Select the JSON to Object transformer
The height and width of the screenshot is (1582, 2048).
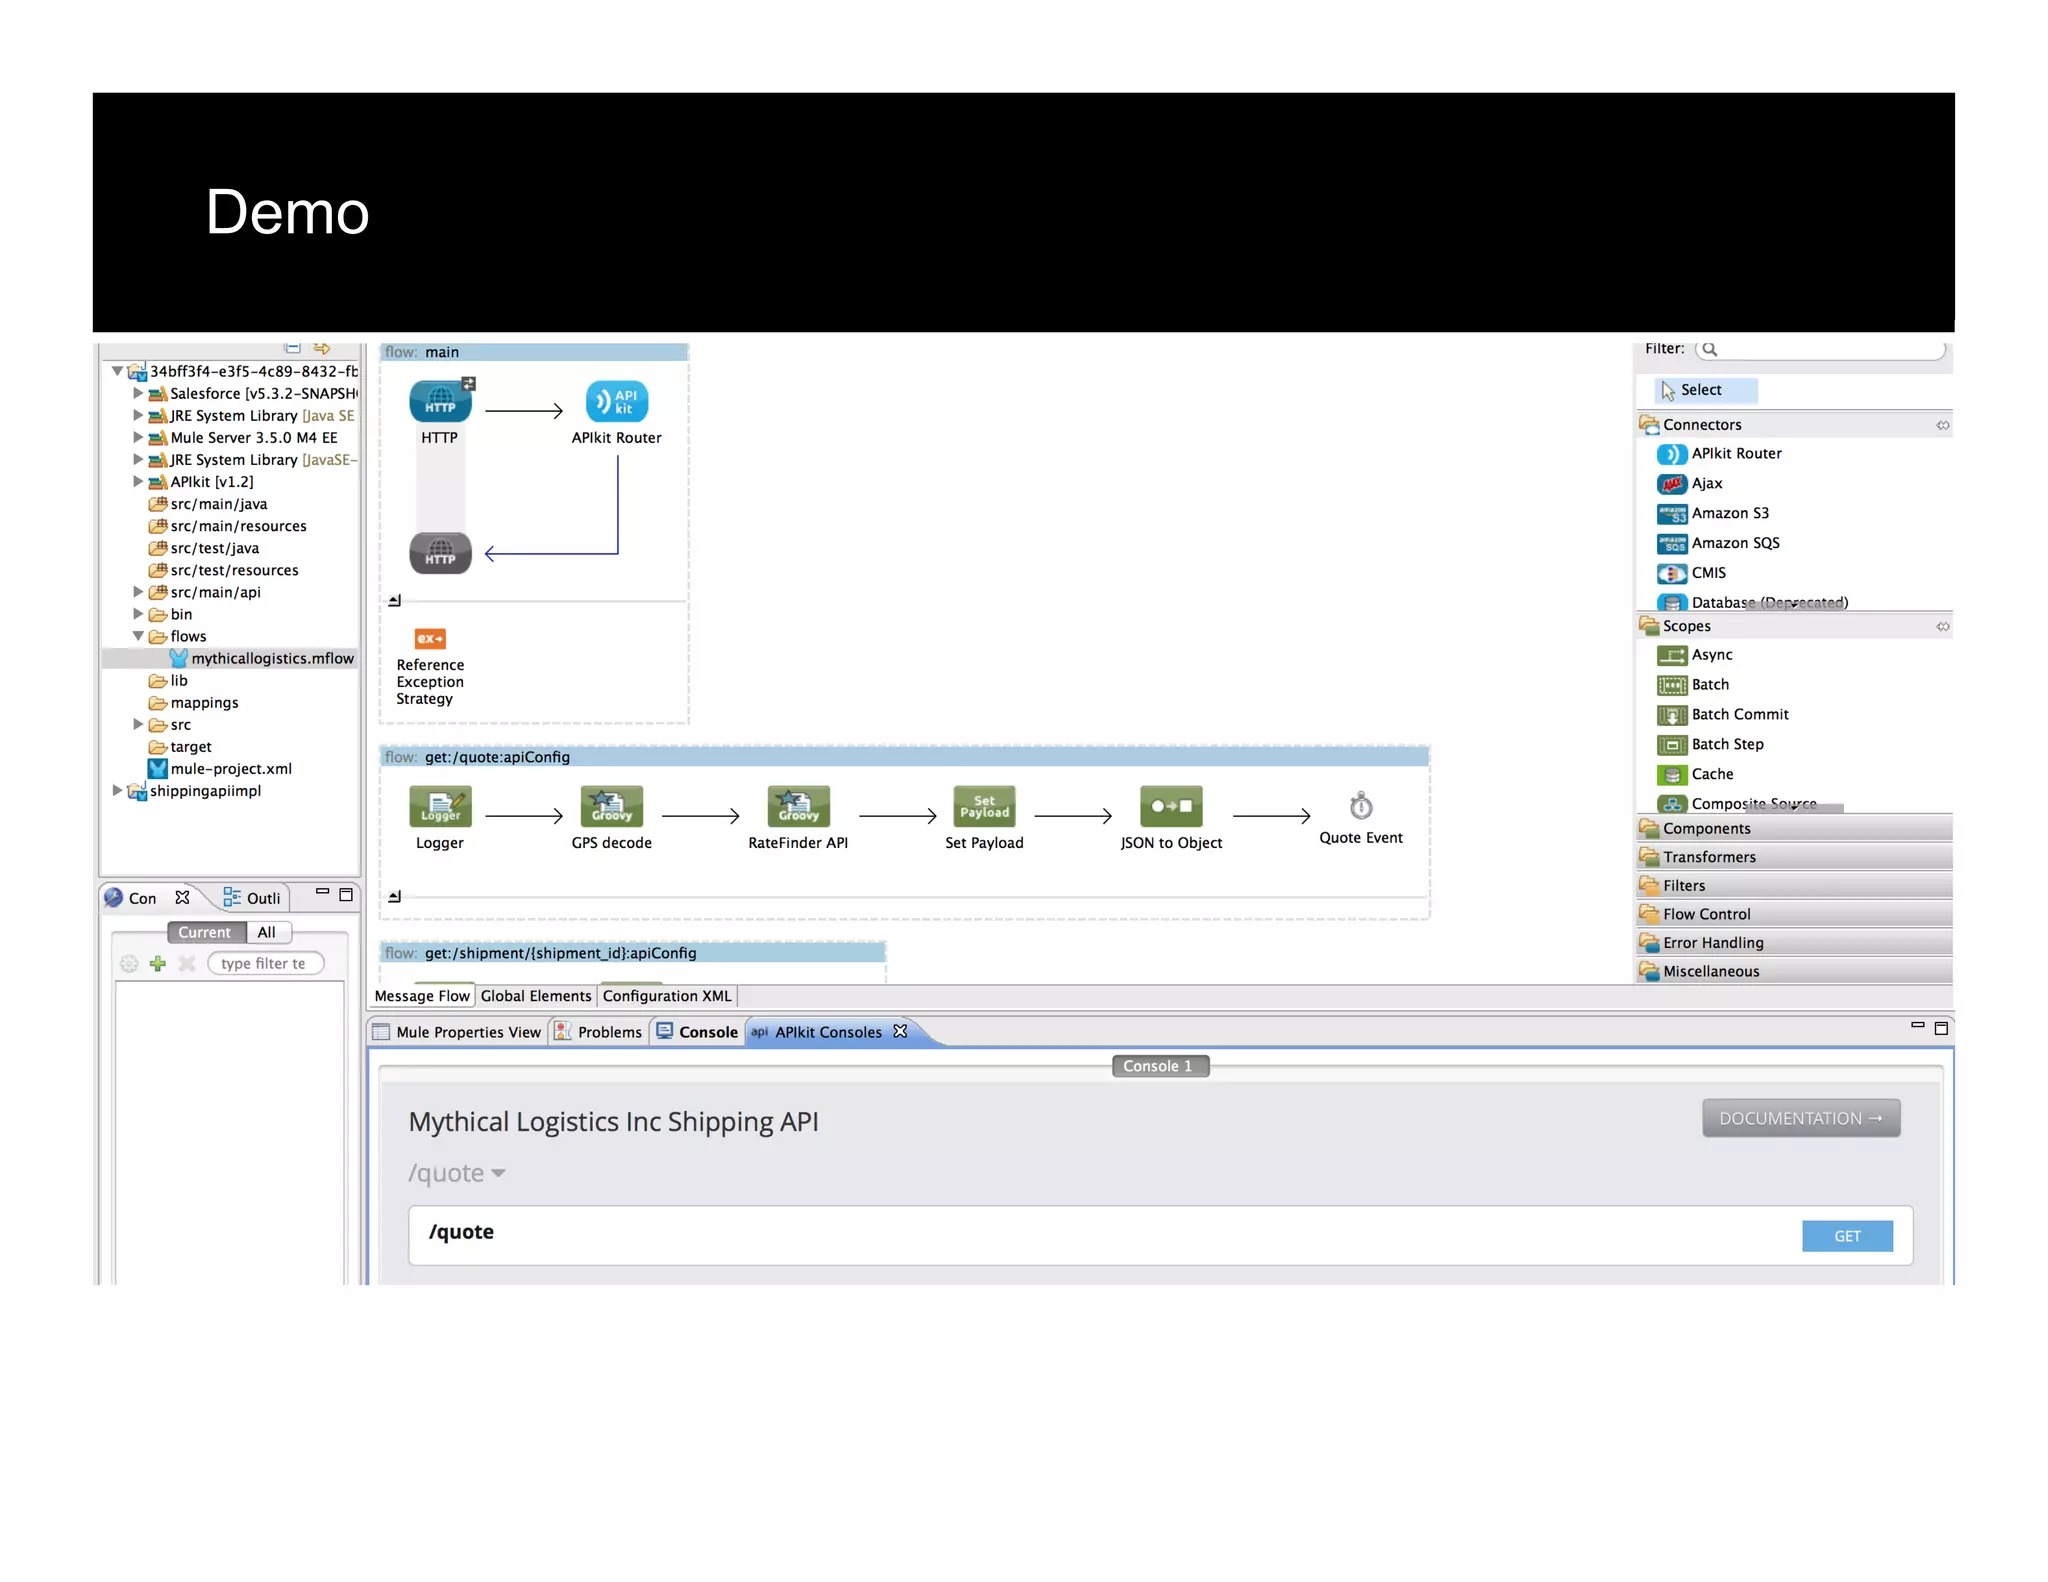(x=1171, y=807)
